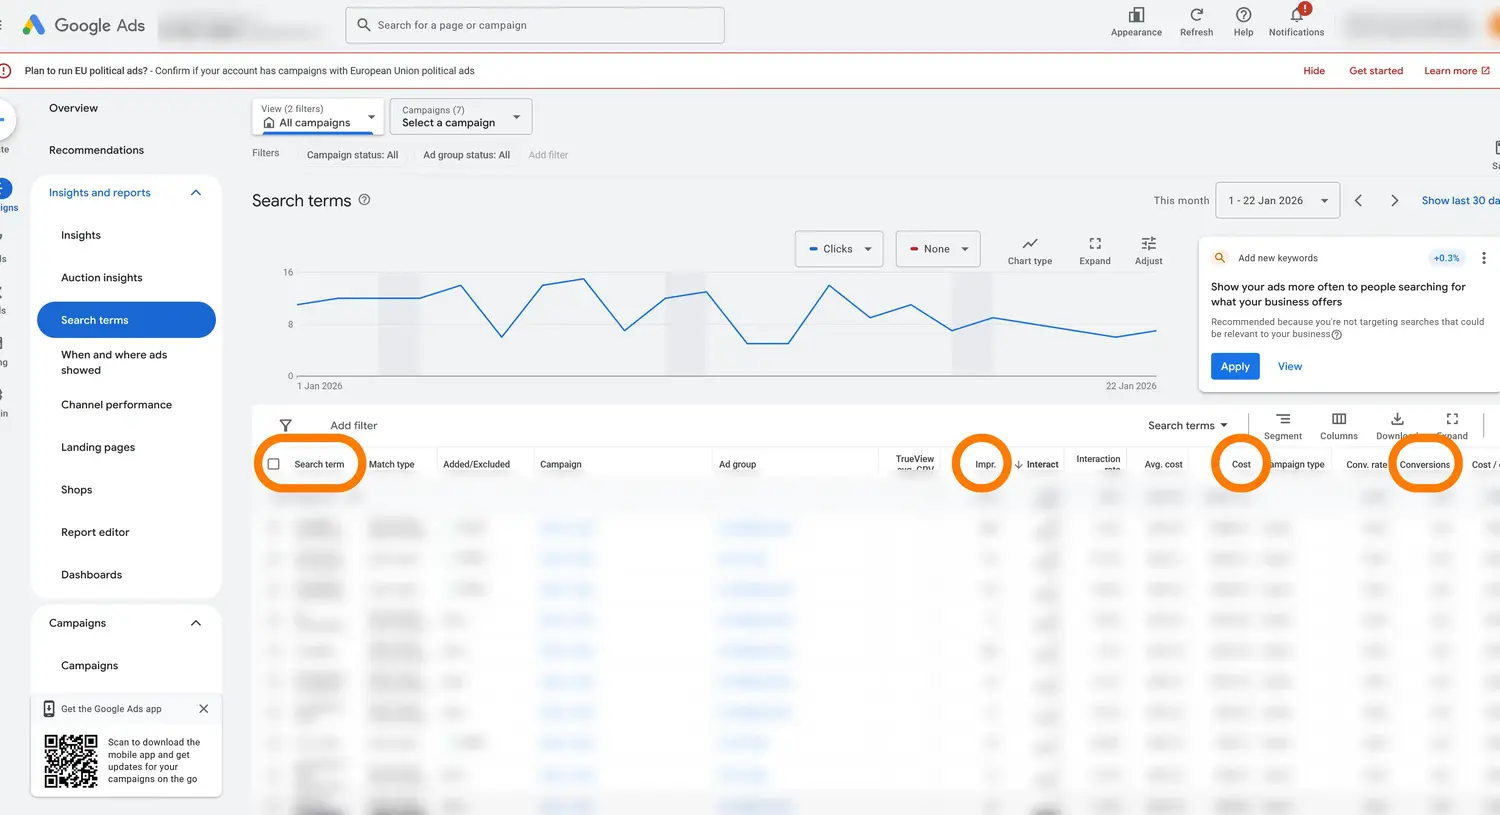Open the Notifications panel
The width and height of the screenshot is (1500, 815).
point(1296,22)
